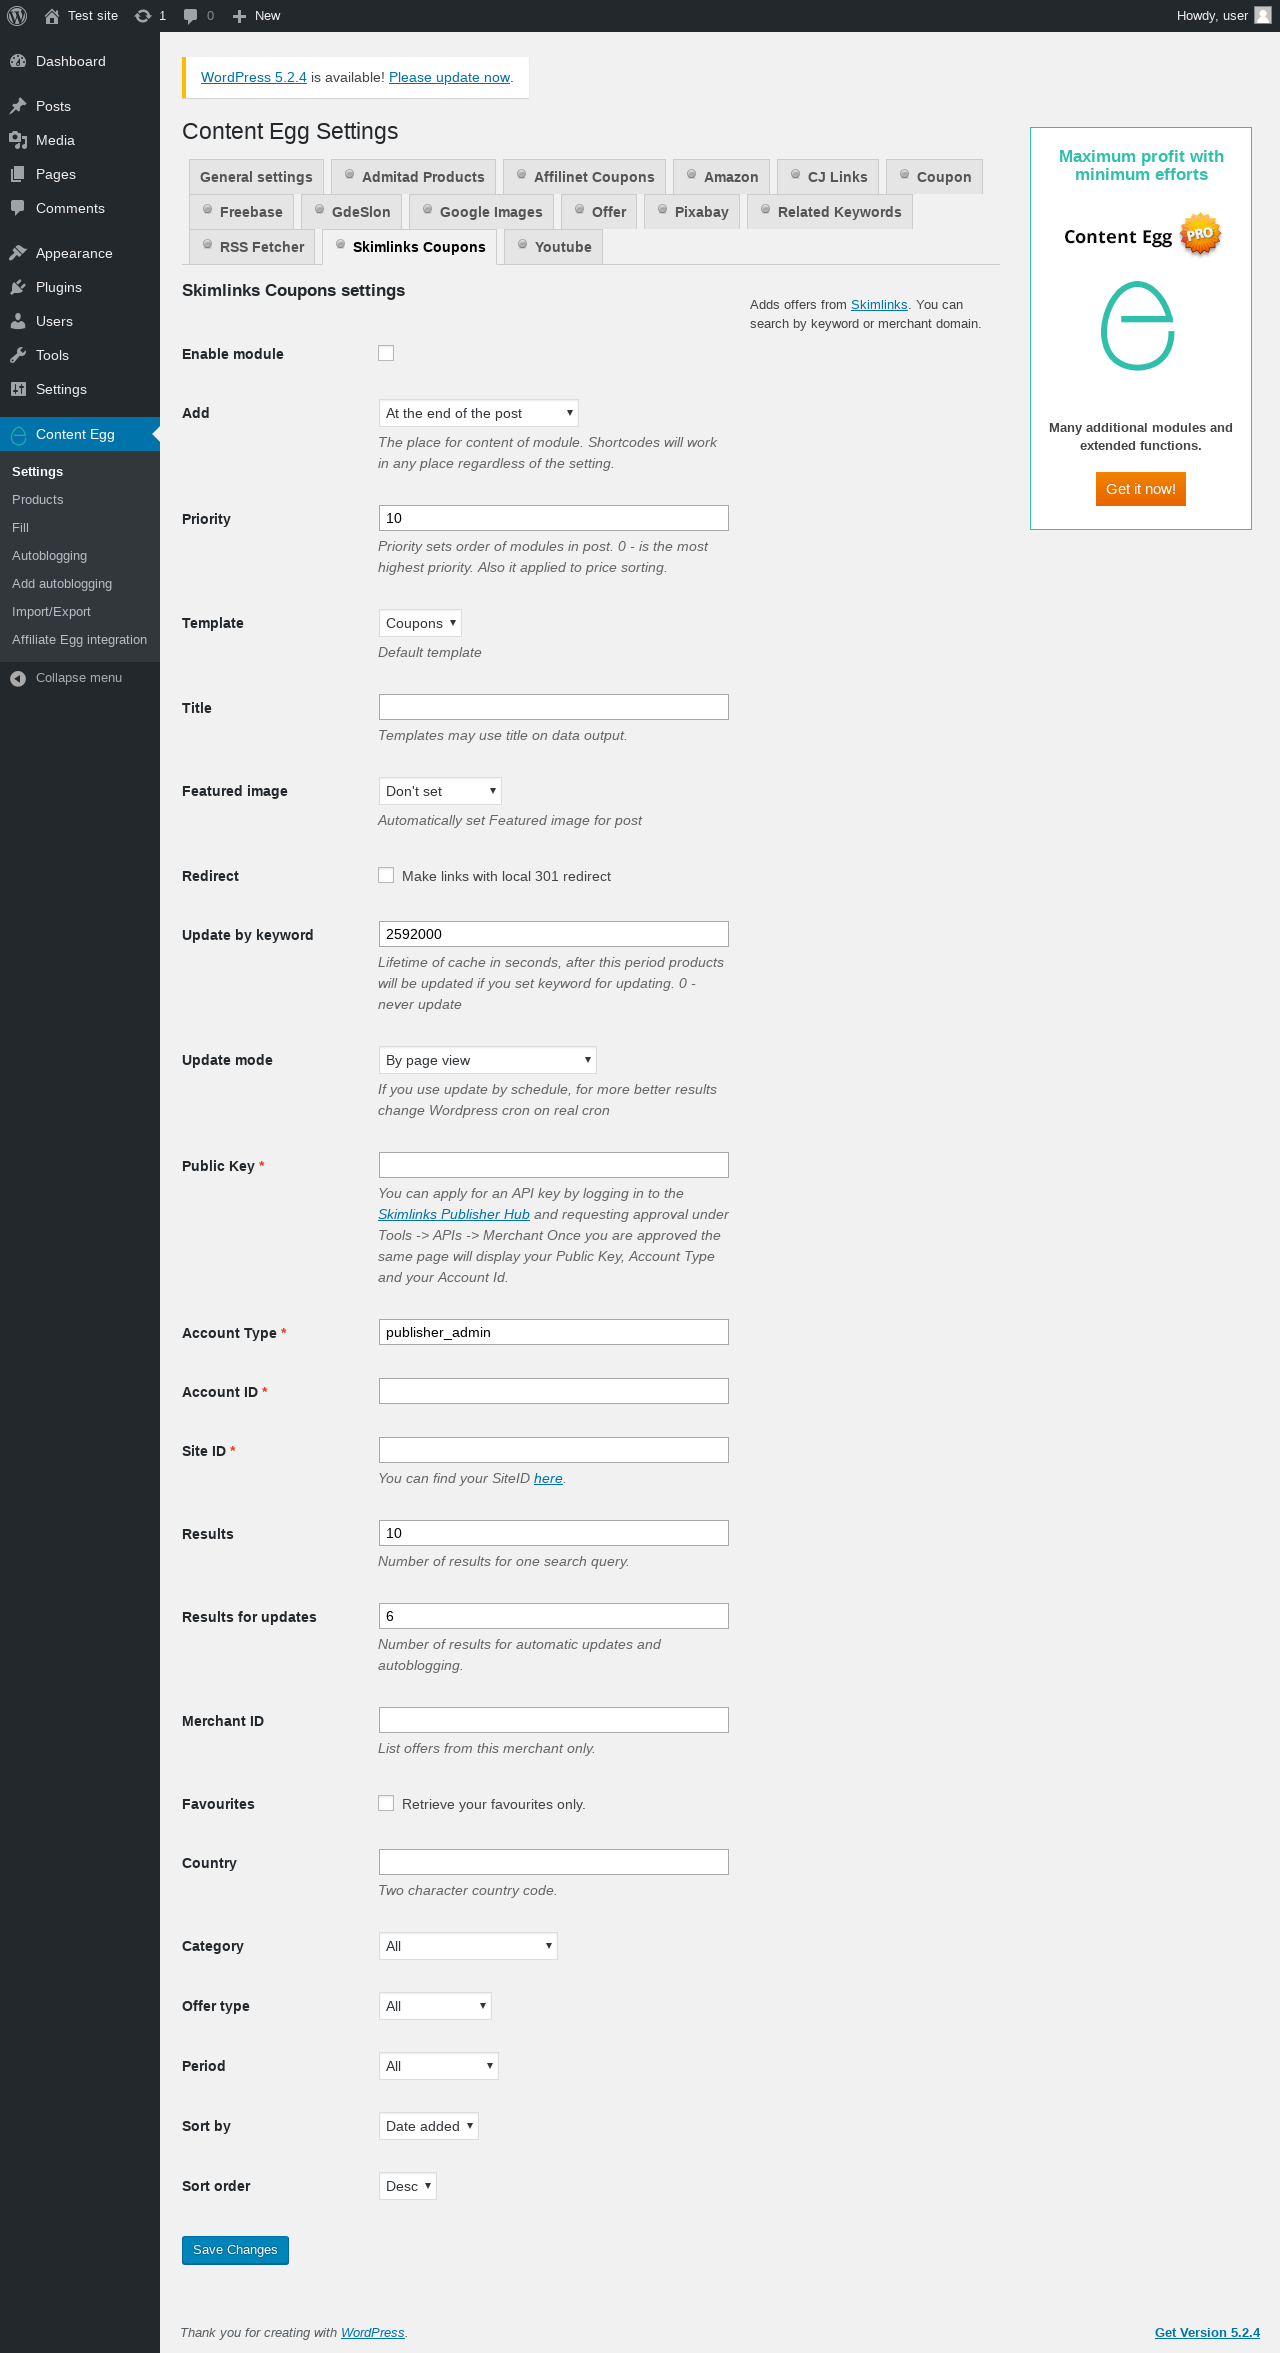The image size is (1280, 2353).
Task: Toggle the Enable module checkbox
Action: pos(386,353)
